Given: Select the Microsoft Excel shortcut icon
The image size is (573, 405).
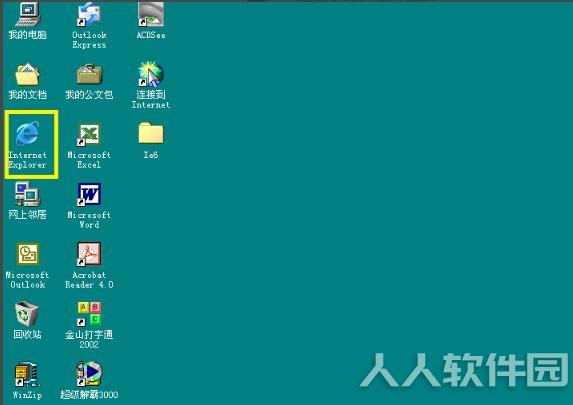Looking at the screenshot, I should click(89, 135).
